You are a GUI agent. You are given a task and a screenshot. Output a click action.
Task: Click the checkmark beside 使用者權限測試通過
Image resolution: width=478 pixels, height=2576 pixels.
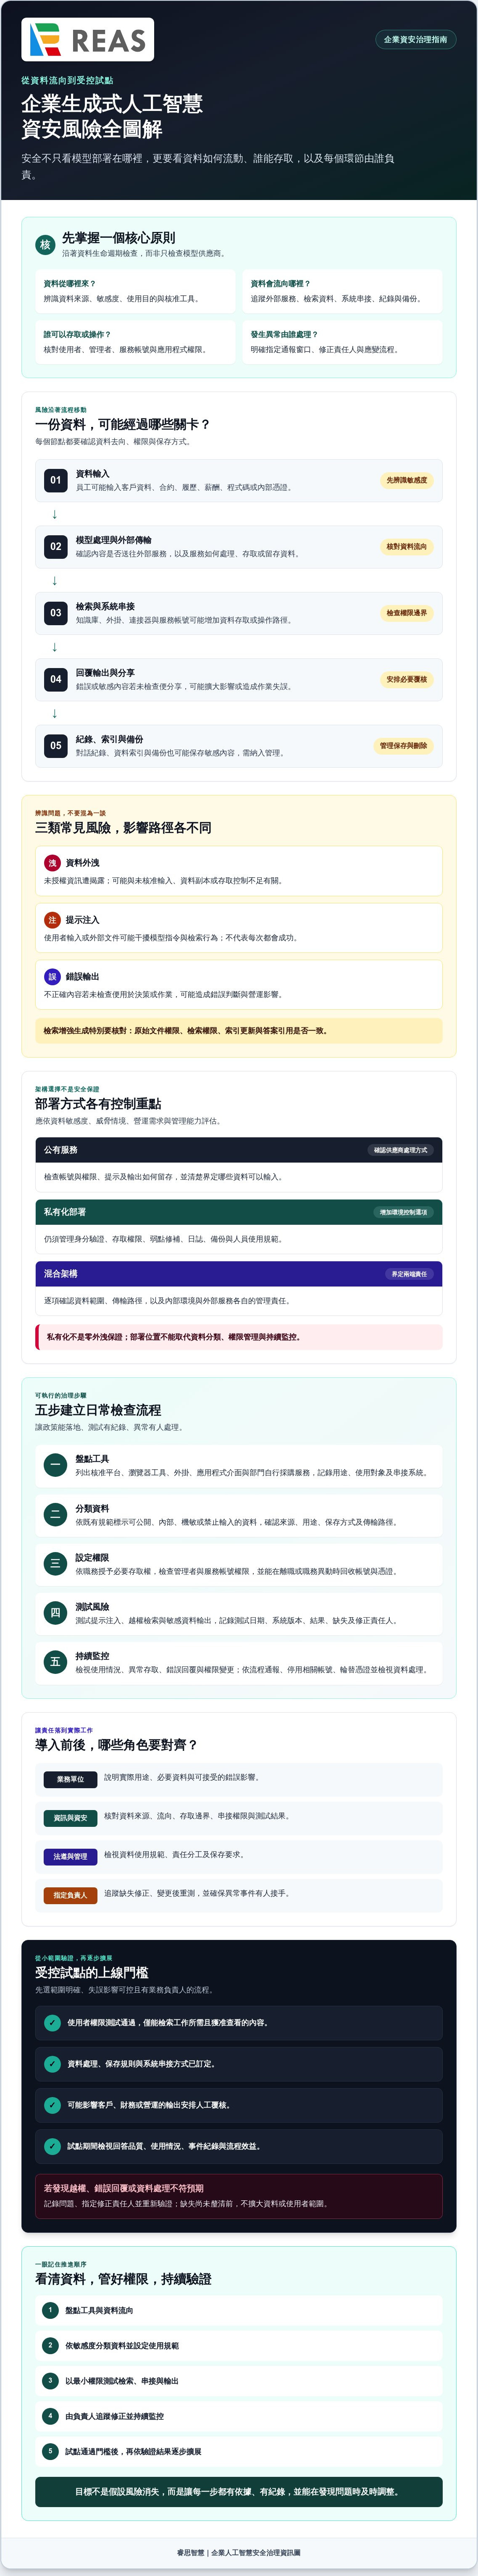[x=52, y=2023]
